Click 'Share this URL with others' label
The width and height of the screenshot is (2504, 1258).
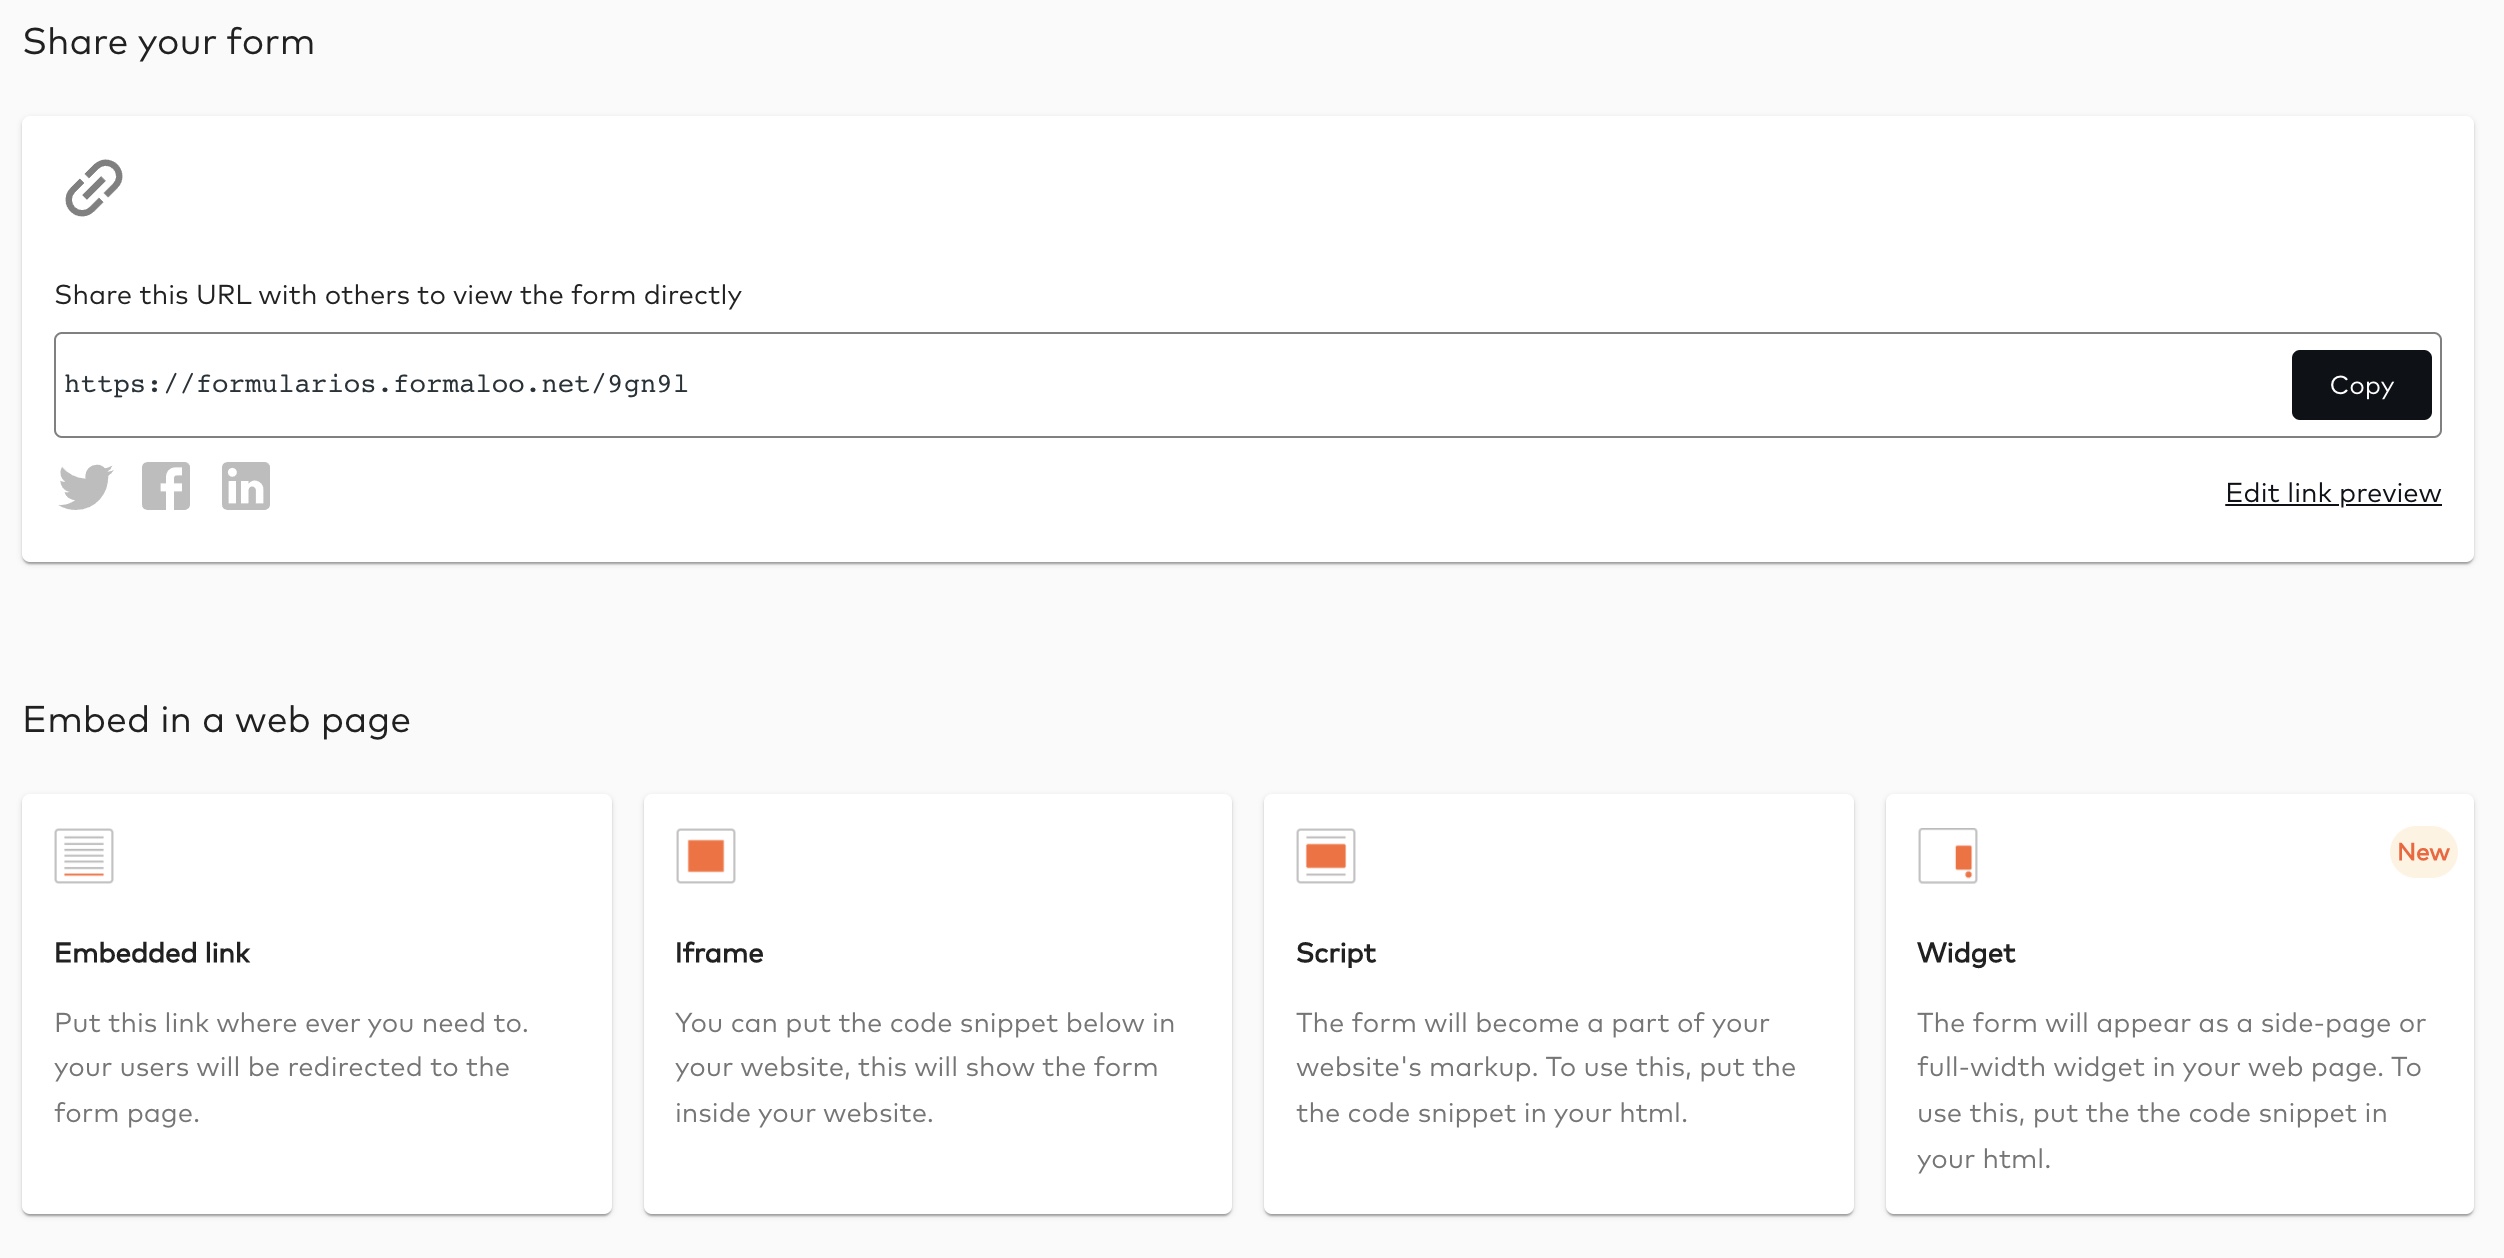pyautogui.click(x=398, y=295)
